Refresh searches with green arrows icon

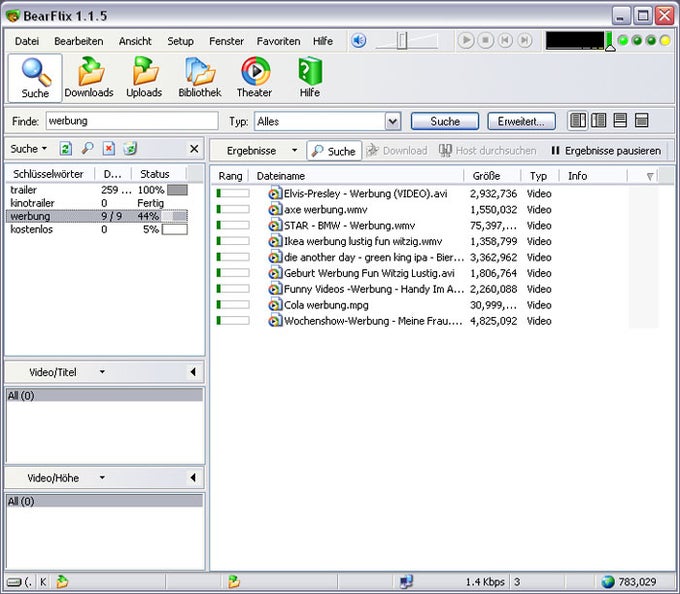[x=66, y=149]
